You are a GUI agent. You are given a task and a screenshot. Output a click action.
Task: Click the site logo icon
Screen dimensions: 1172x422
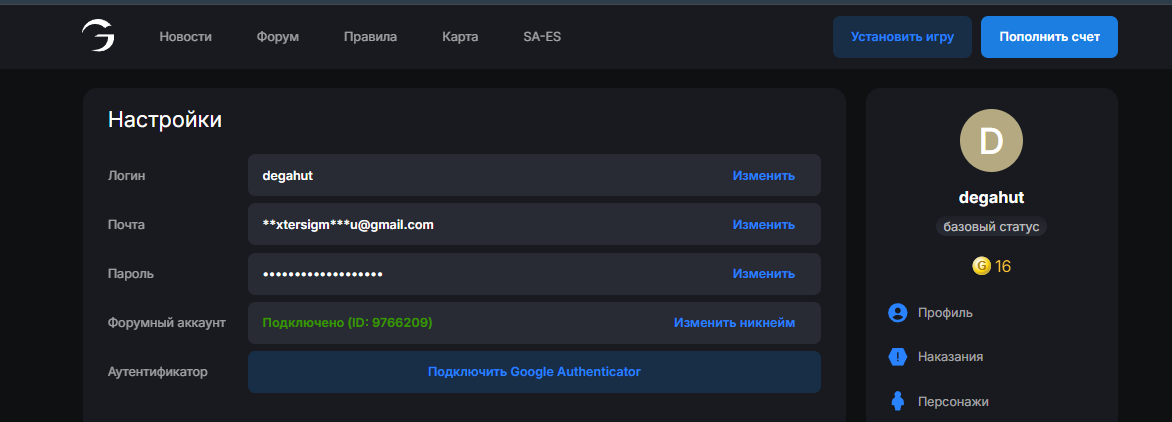(x=98, y=37)
